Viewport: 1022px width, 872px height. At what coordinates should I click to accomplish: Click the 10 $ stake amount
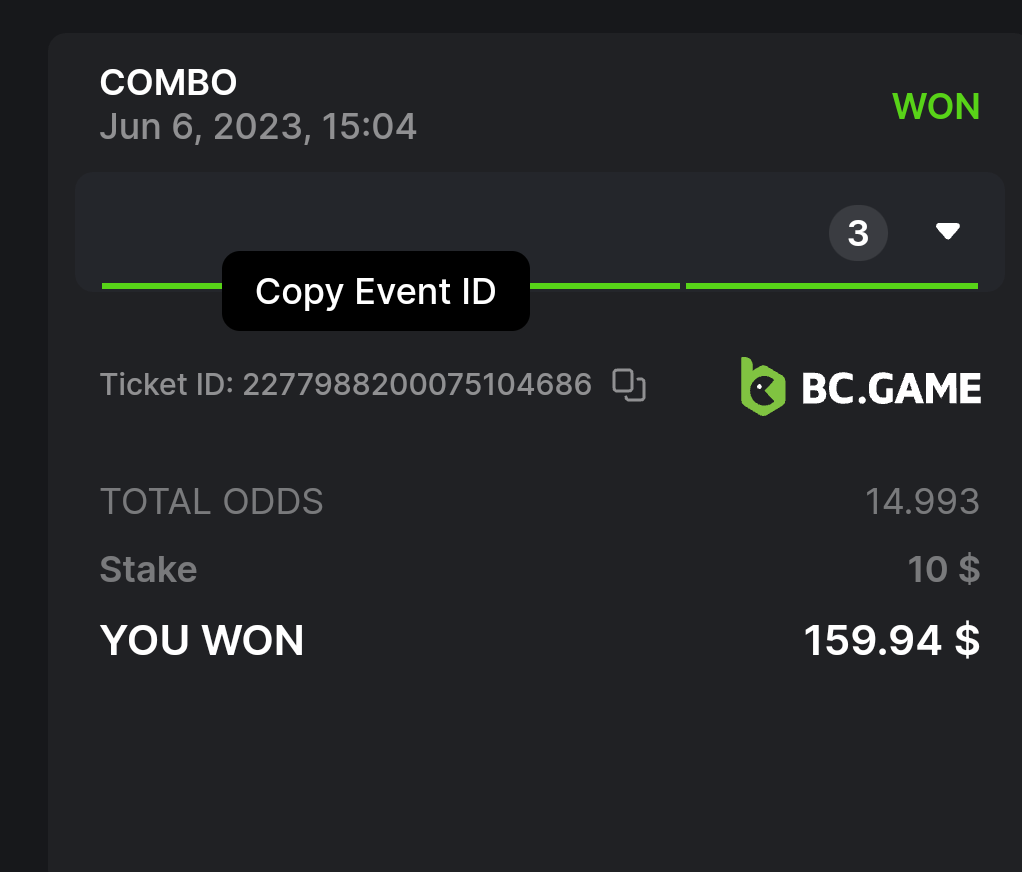[x=943, y=570]
